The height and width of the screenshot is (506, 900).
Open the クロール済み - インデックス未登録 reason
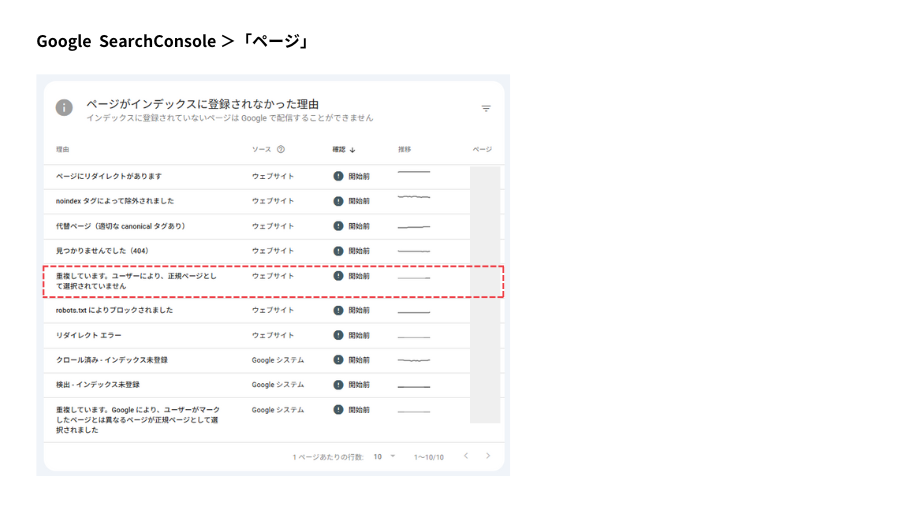tap(111, 360)
